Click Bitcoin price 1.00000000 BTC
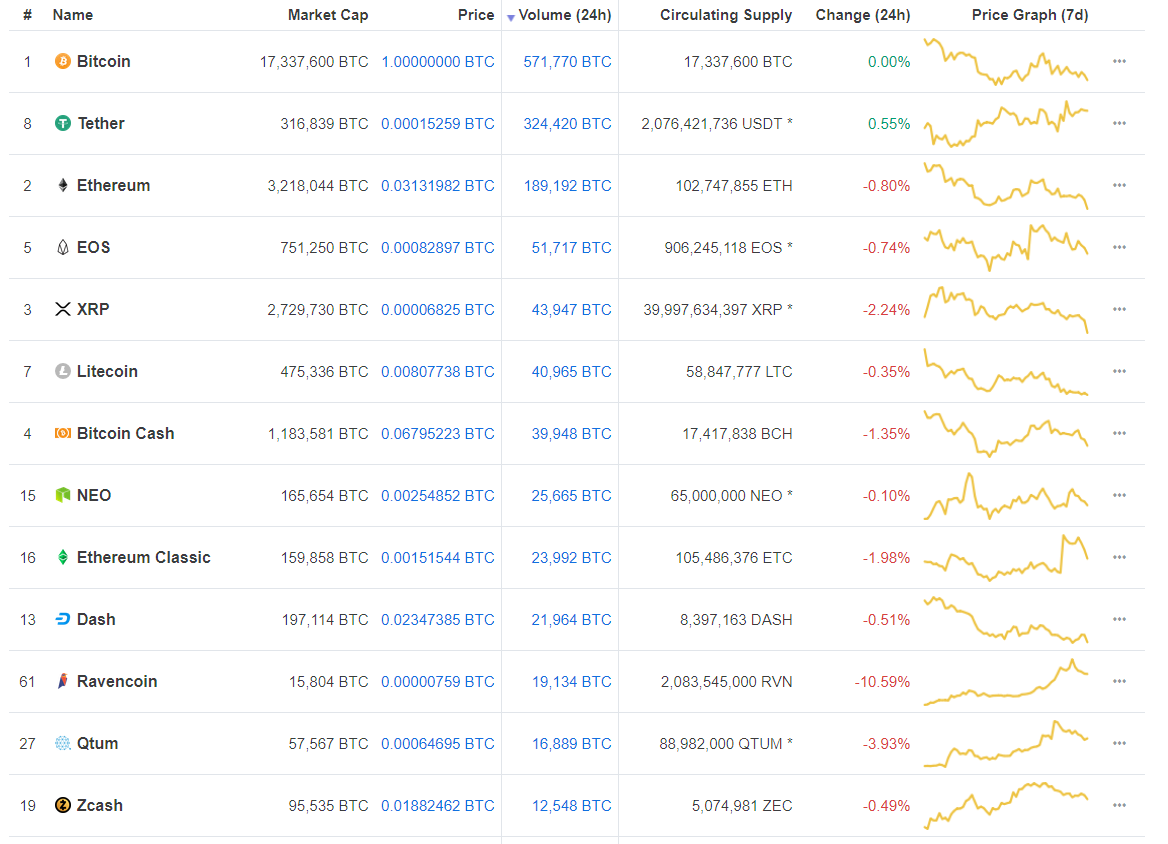Screen dimensions: 1168x844 pos(438,62)
